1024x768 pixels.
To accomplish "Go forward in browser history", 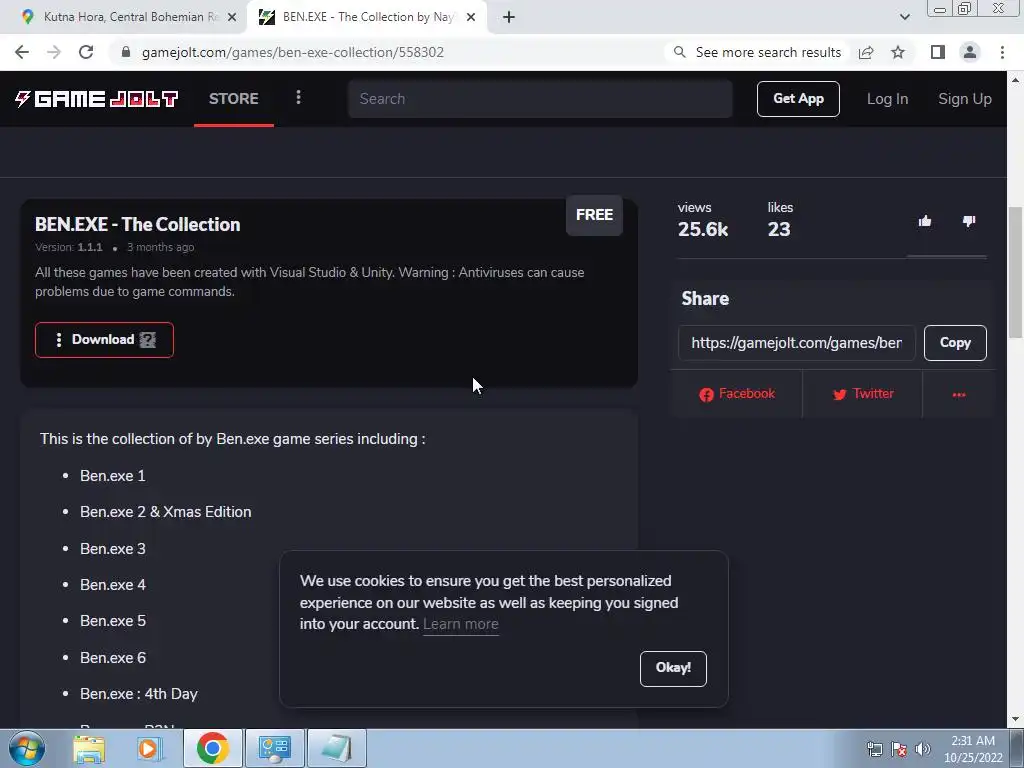I will (54, 52).
